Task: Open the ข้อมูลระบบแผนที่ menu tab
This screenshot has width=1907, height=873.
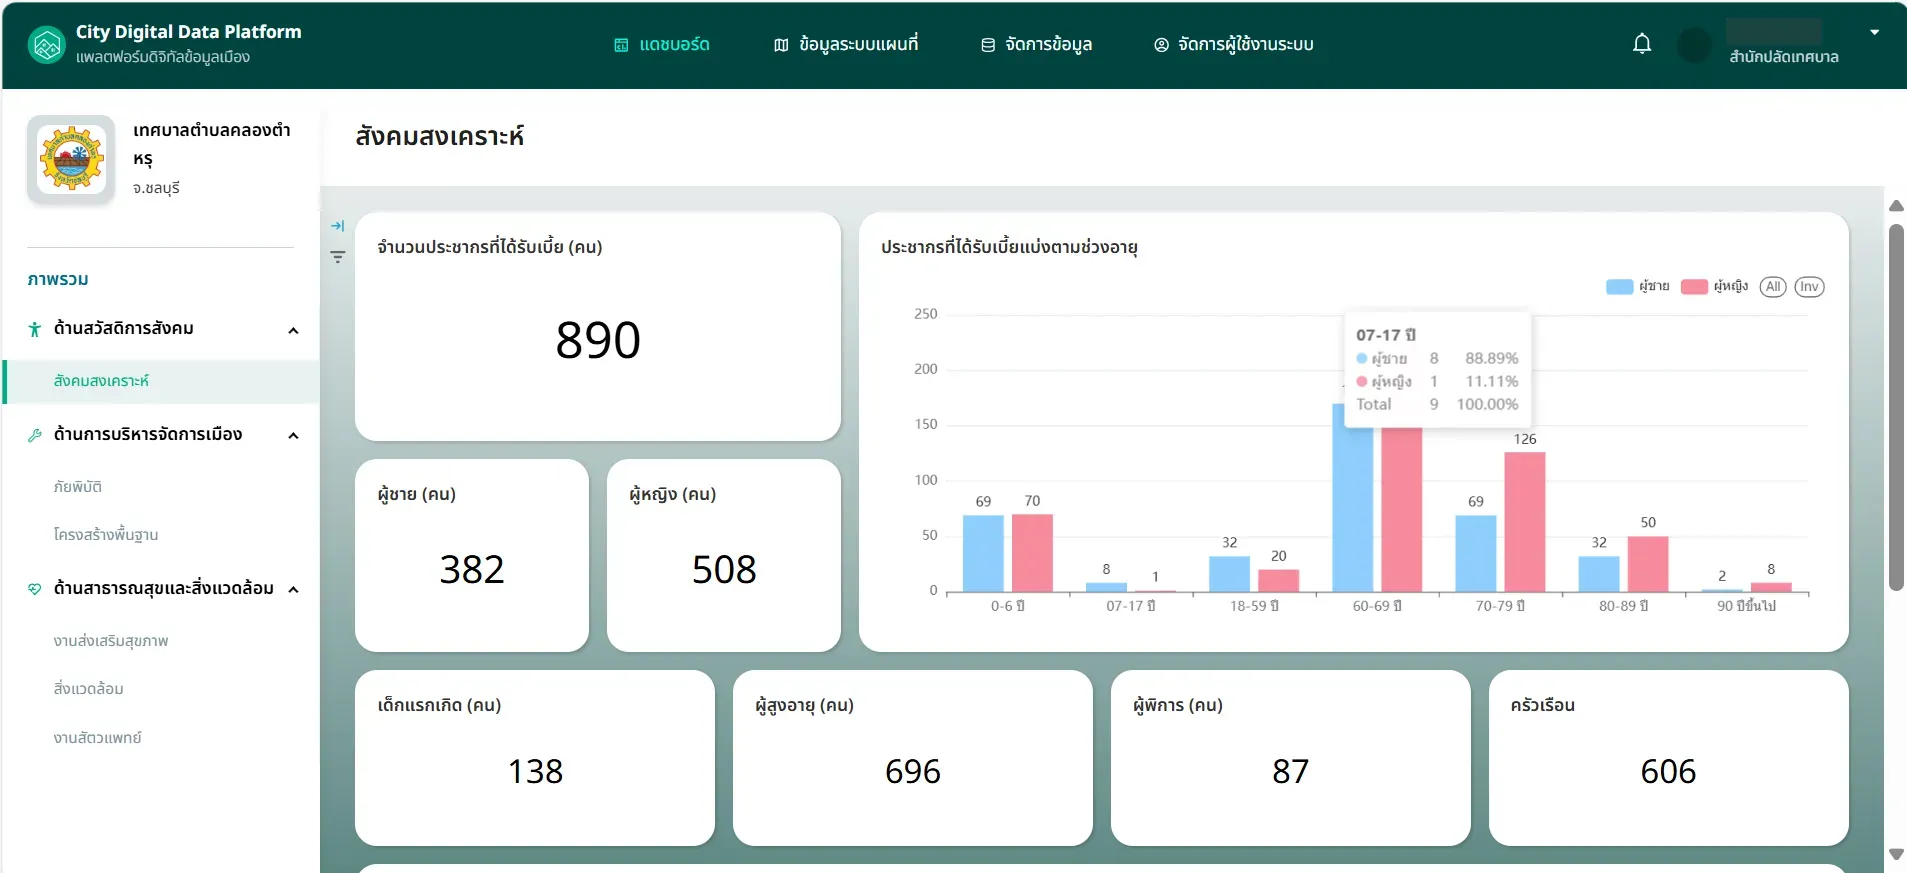Action: coord(846,45)
